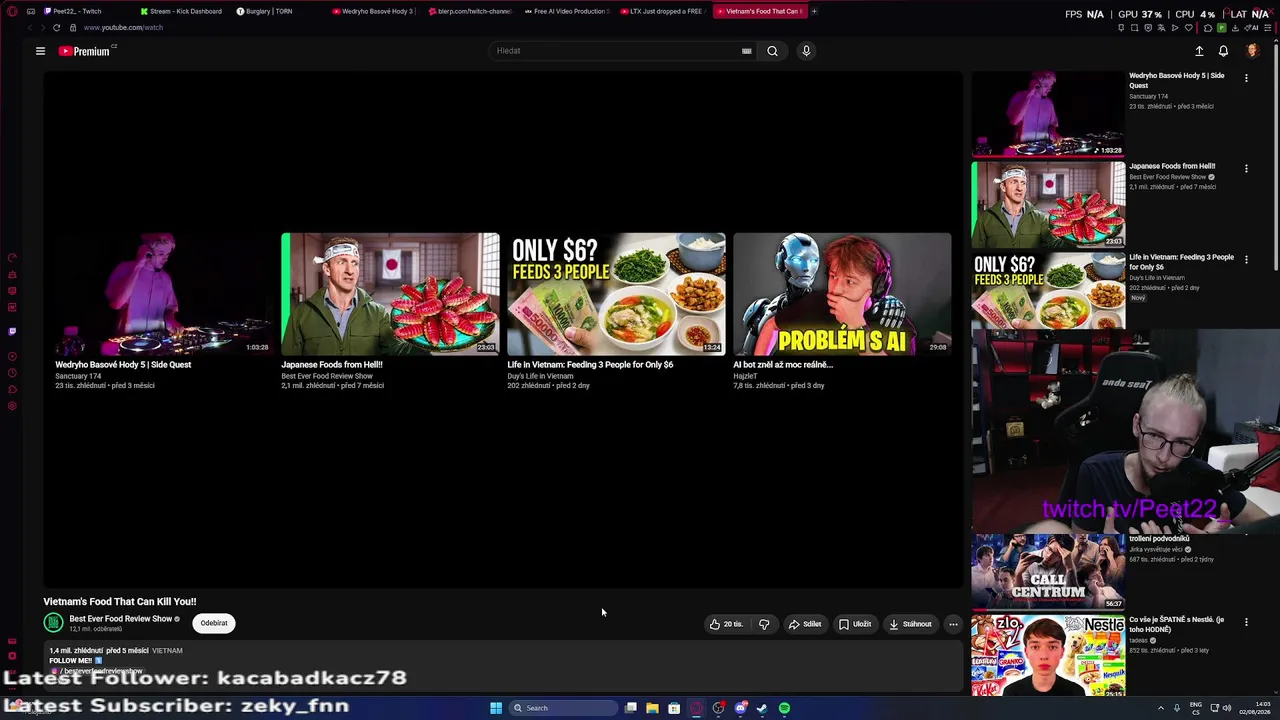Save the video with Uložit
The height and width of the screenshot is (720, 1280).
[x=855, y=624]
